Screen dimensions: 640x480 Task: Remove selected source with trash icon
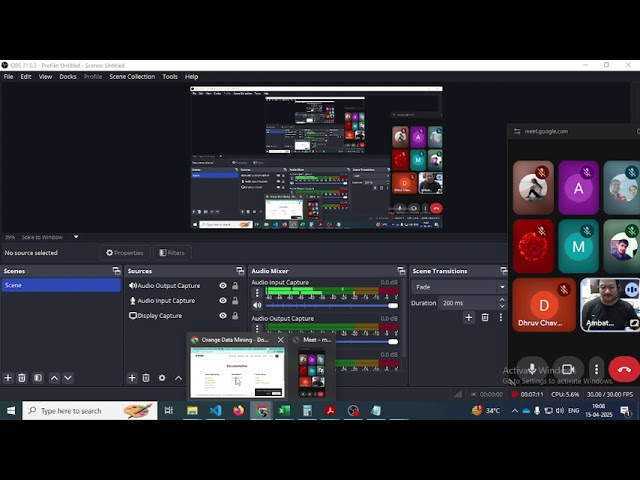tap(146, 378)
